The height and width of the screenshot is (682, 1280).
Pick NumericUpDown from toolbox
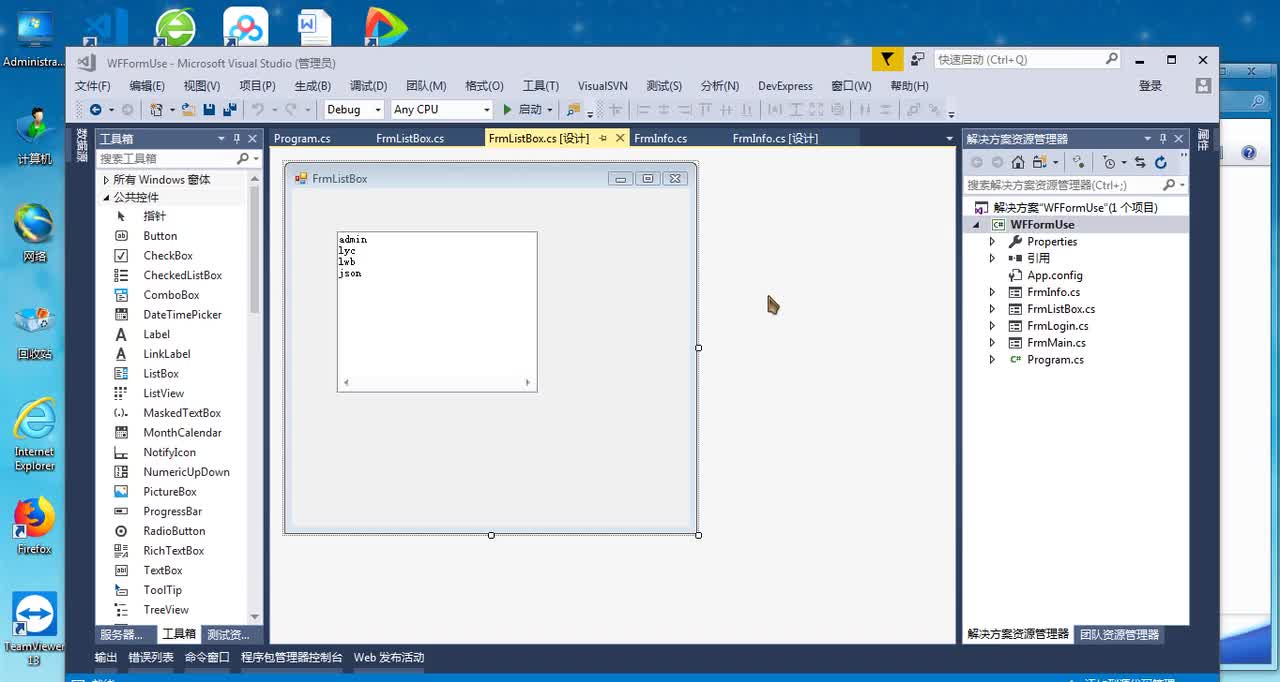tap(186, 472)
